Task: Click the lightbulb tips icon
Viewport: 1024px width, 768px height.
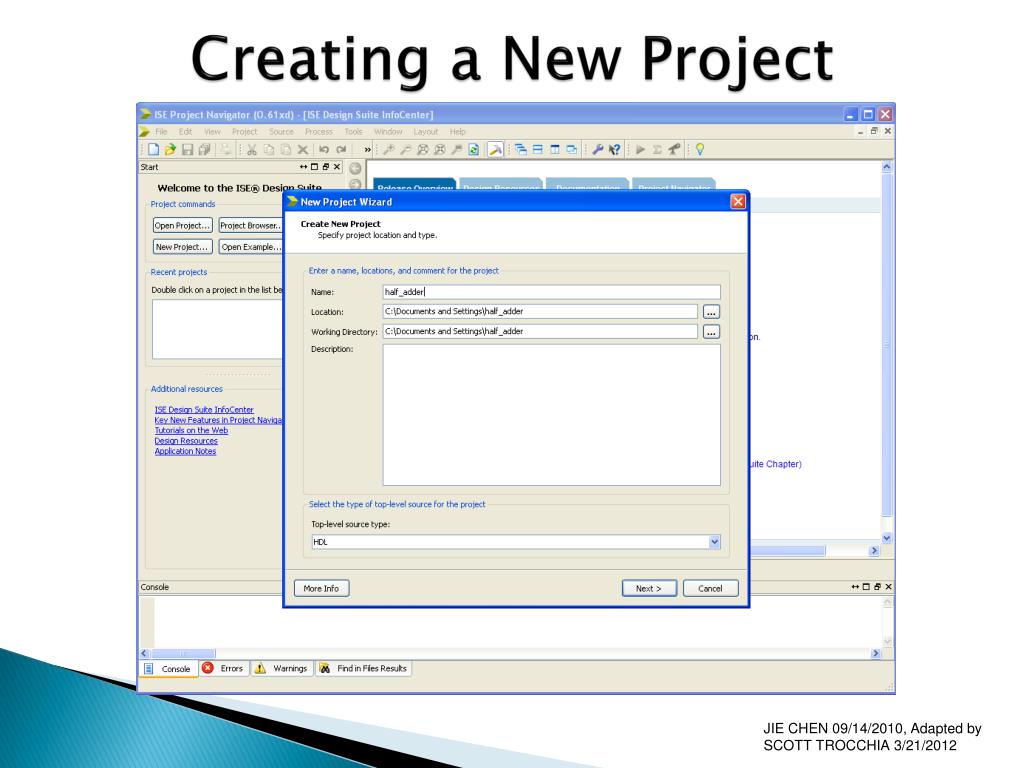Action: pos(700,150)
